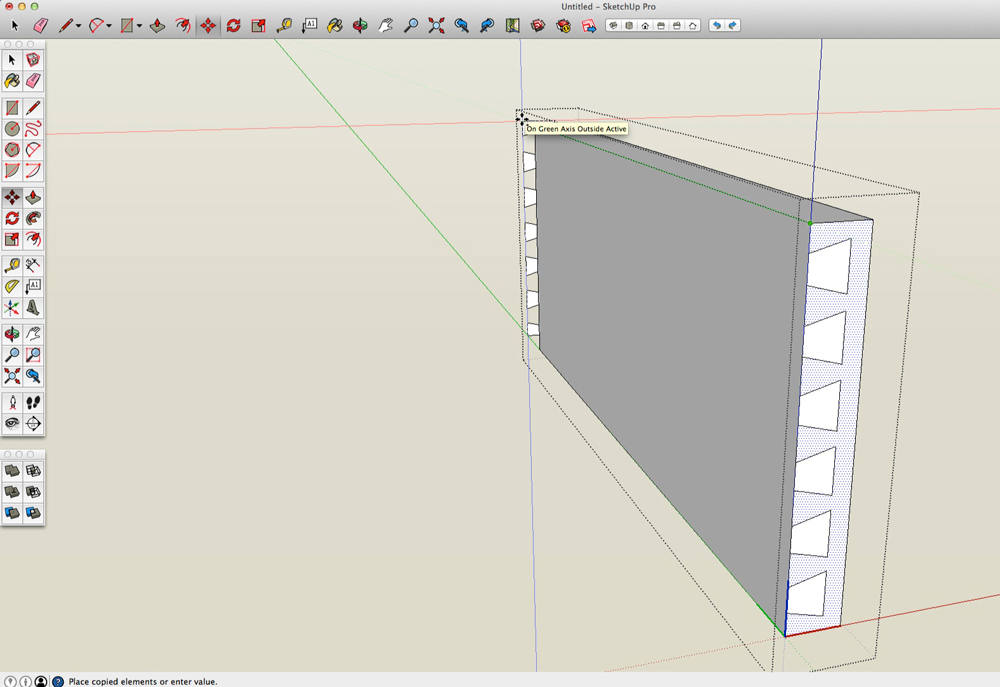Select the Protractor tool
This screenshot has width=1000, height=687.
coord(12,287)
